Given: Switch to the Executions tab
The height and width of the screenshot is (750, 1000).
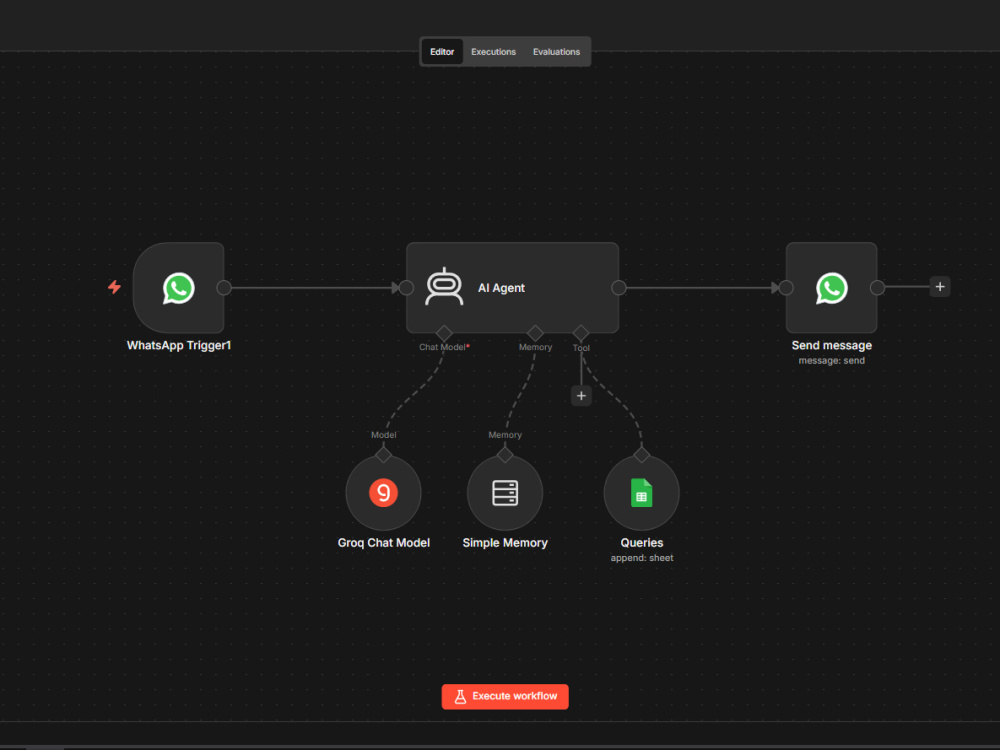Looking at the screenshot, I should pyautogui.click(x=493, y=52).
